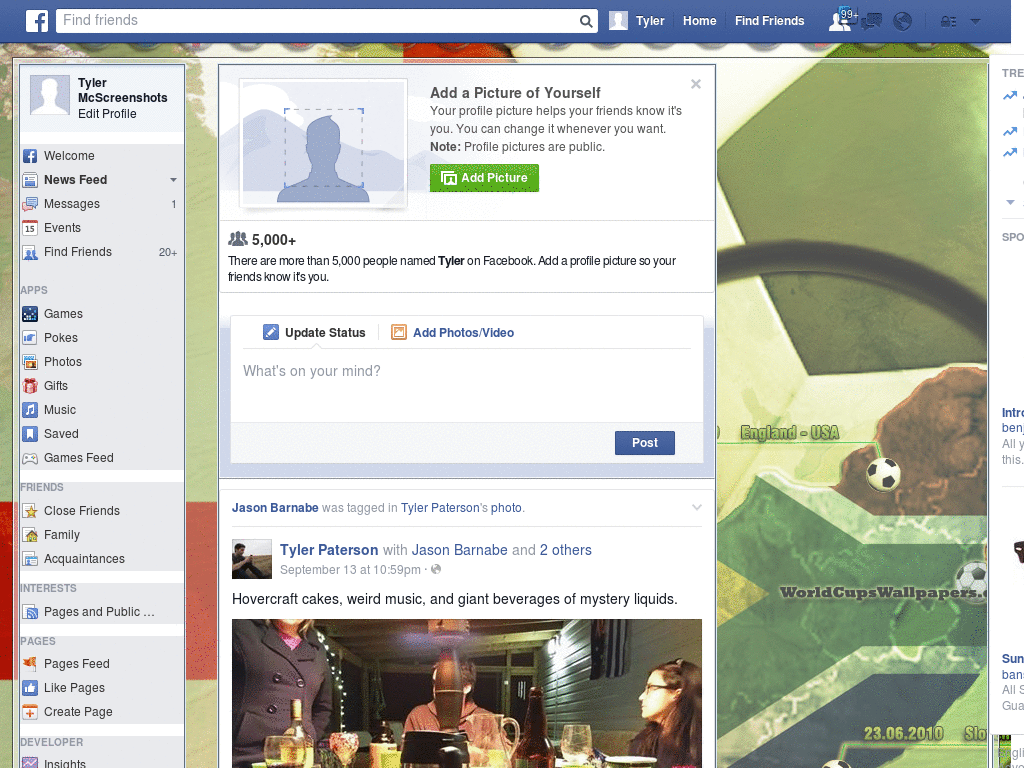This screenshot has height=768, width=1024.
Task: Open the dinner table post photo
Action: (x=467, y=694)
